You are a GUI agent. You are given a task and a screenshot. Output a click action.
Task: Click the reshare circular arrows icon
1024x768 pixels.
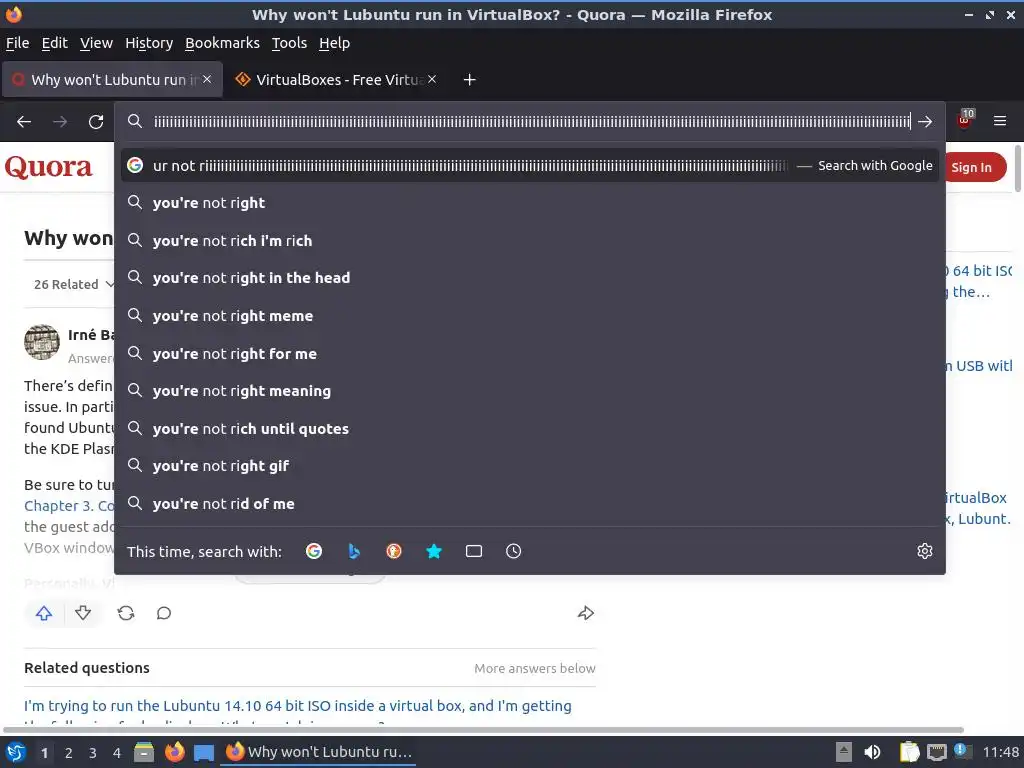pyautogui.click(x=126, y=613)
